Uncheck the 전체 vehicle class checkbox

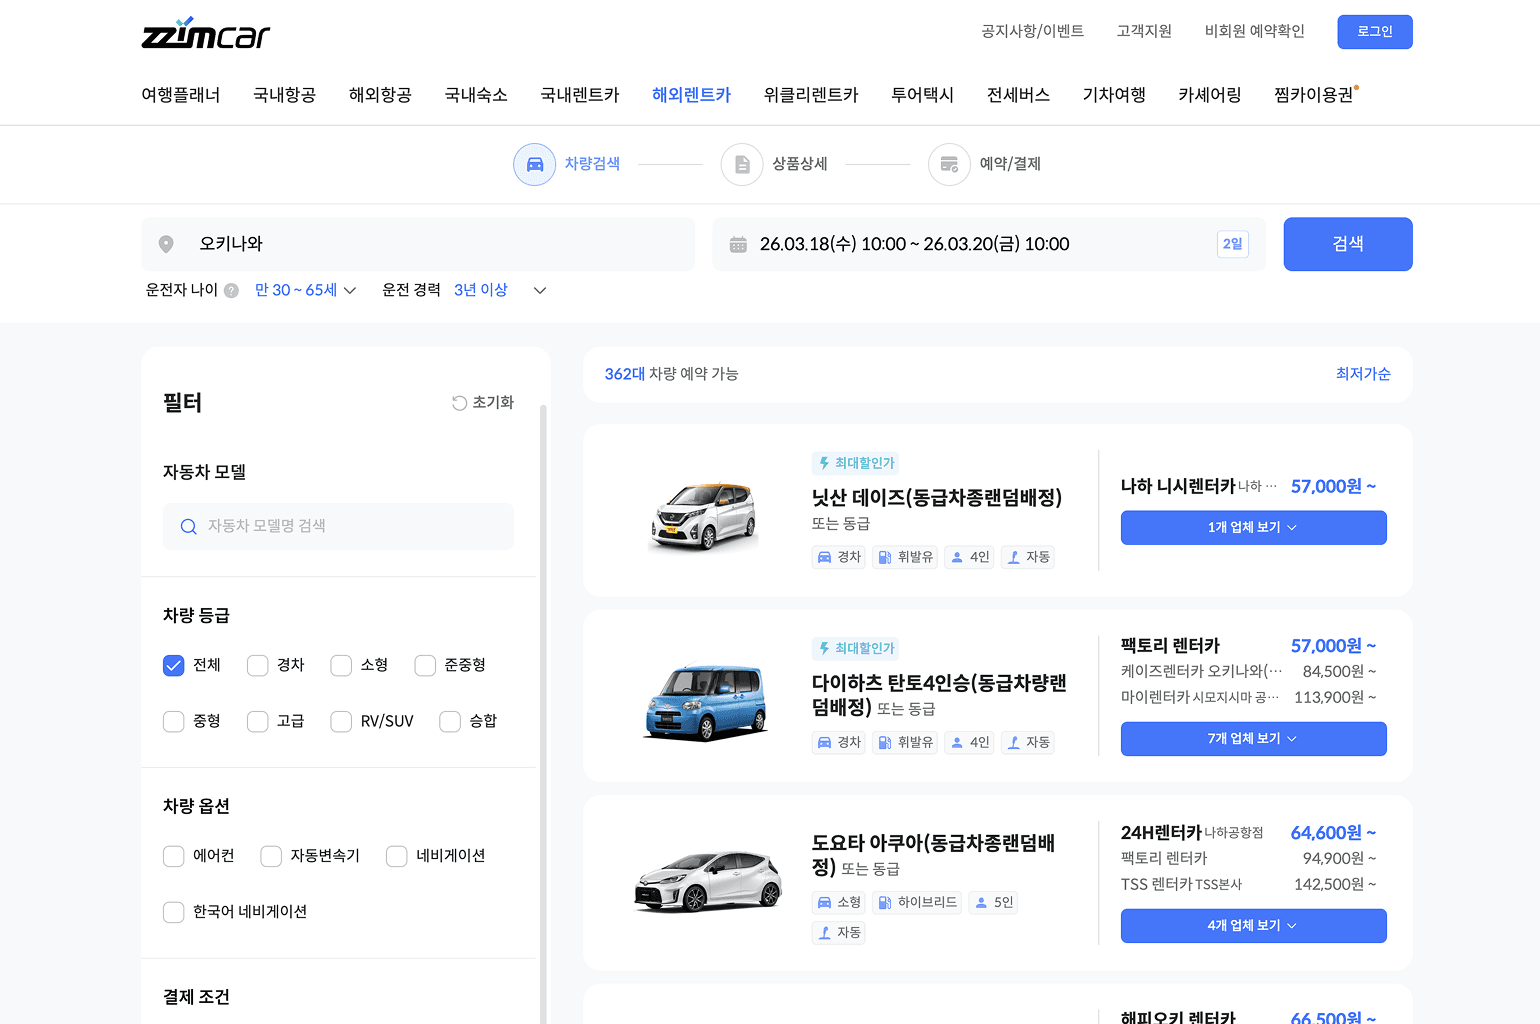[173, 665]
